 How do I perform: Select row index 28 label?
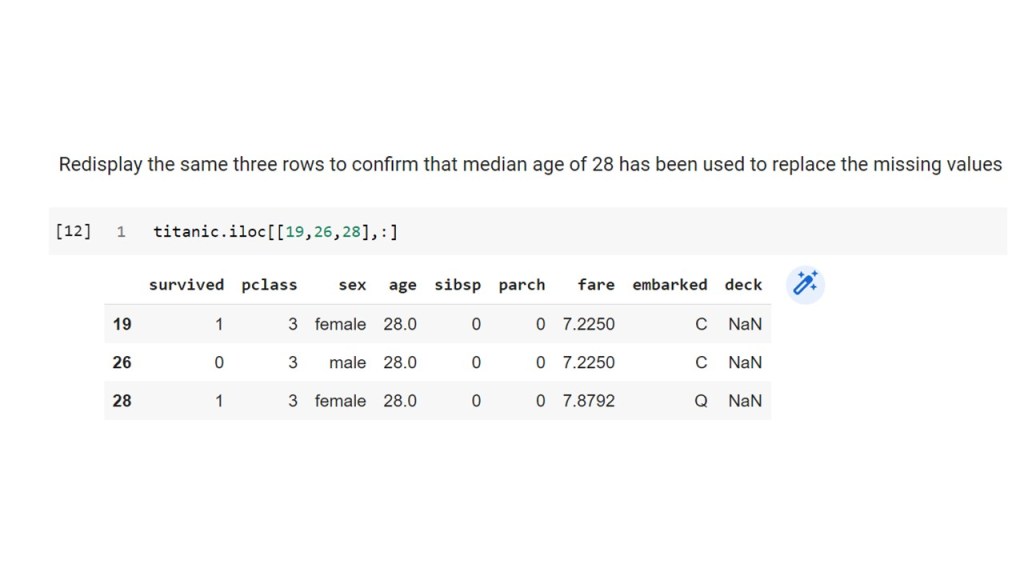coord(122,401)
